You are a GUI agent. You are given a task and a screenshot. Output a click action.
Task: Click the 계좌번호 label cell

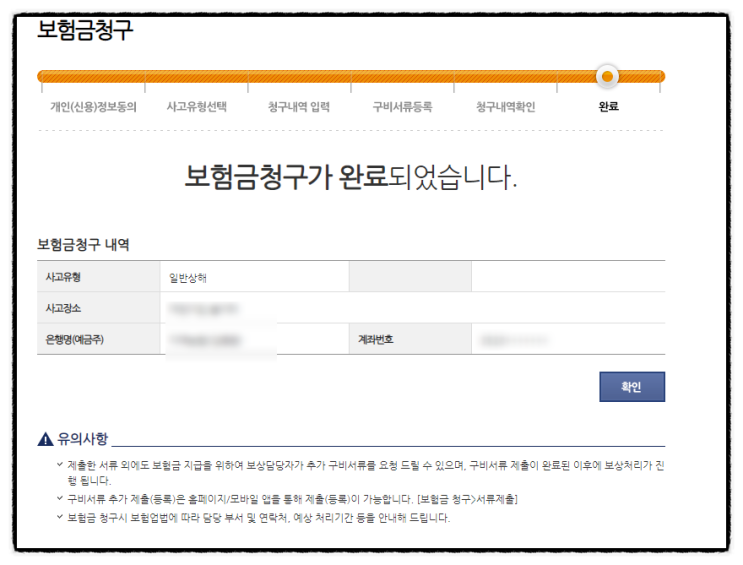410,339
